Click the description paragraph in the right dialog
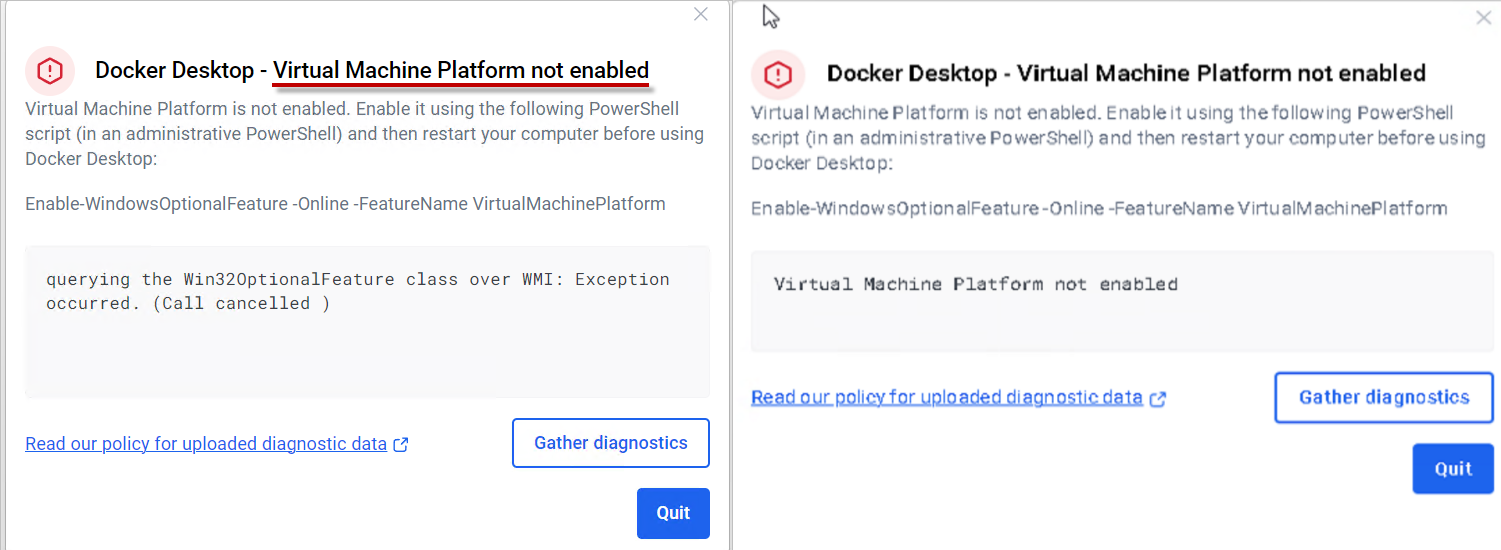 click(1117, 138)
